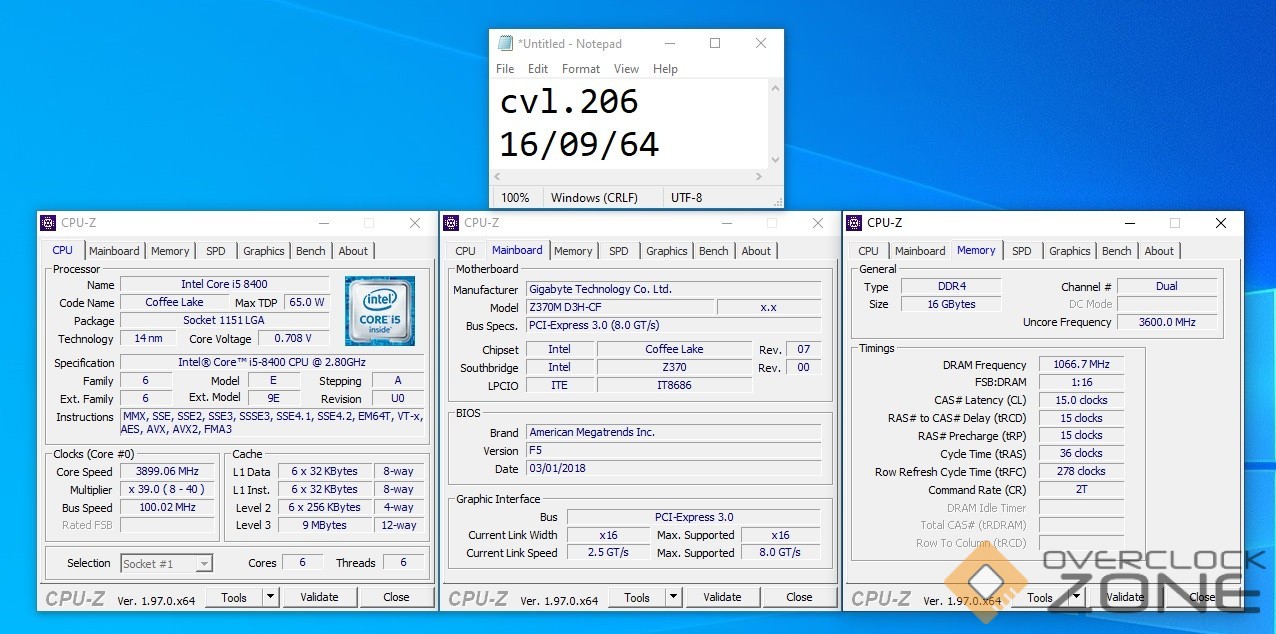
Task: Click the CPU-Z title bar icon in the Memory window
Action: tap(854, 223)
